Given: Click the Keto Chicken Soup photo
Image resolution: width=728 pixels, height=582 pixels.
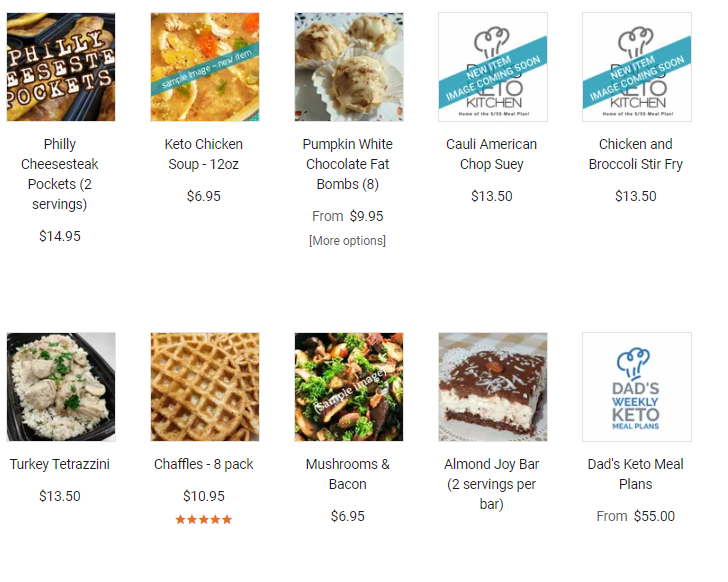Looking at the screenshot, I should pyautogui.click(x=205, y=67).
